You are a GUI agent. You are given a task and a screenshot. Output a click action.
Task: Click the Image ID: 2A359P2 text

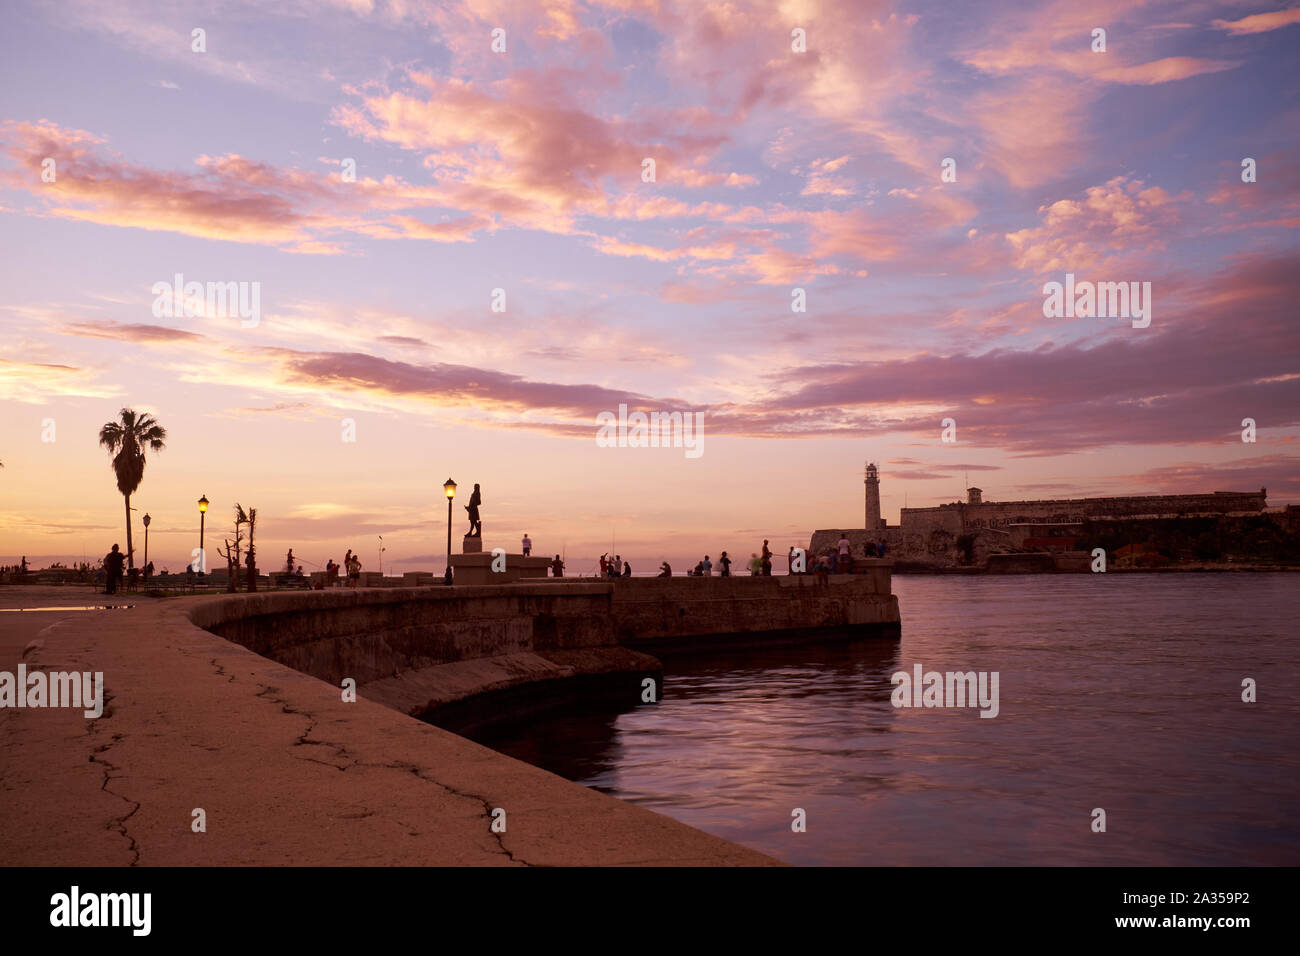click(1187, 900)
